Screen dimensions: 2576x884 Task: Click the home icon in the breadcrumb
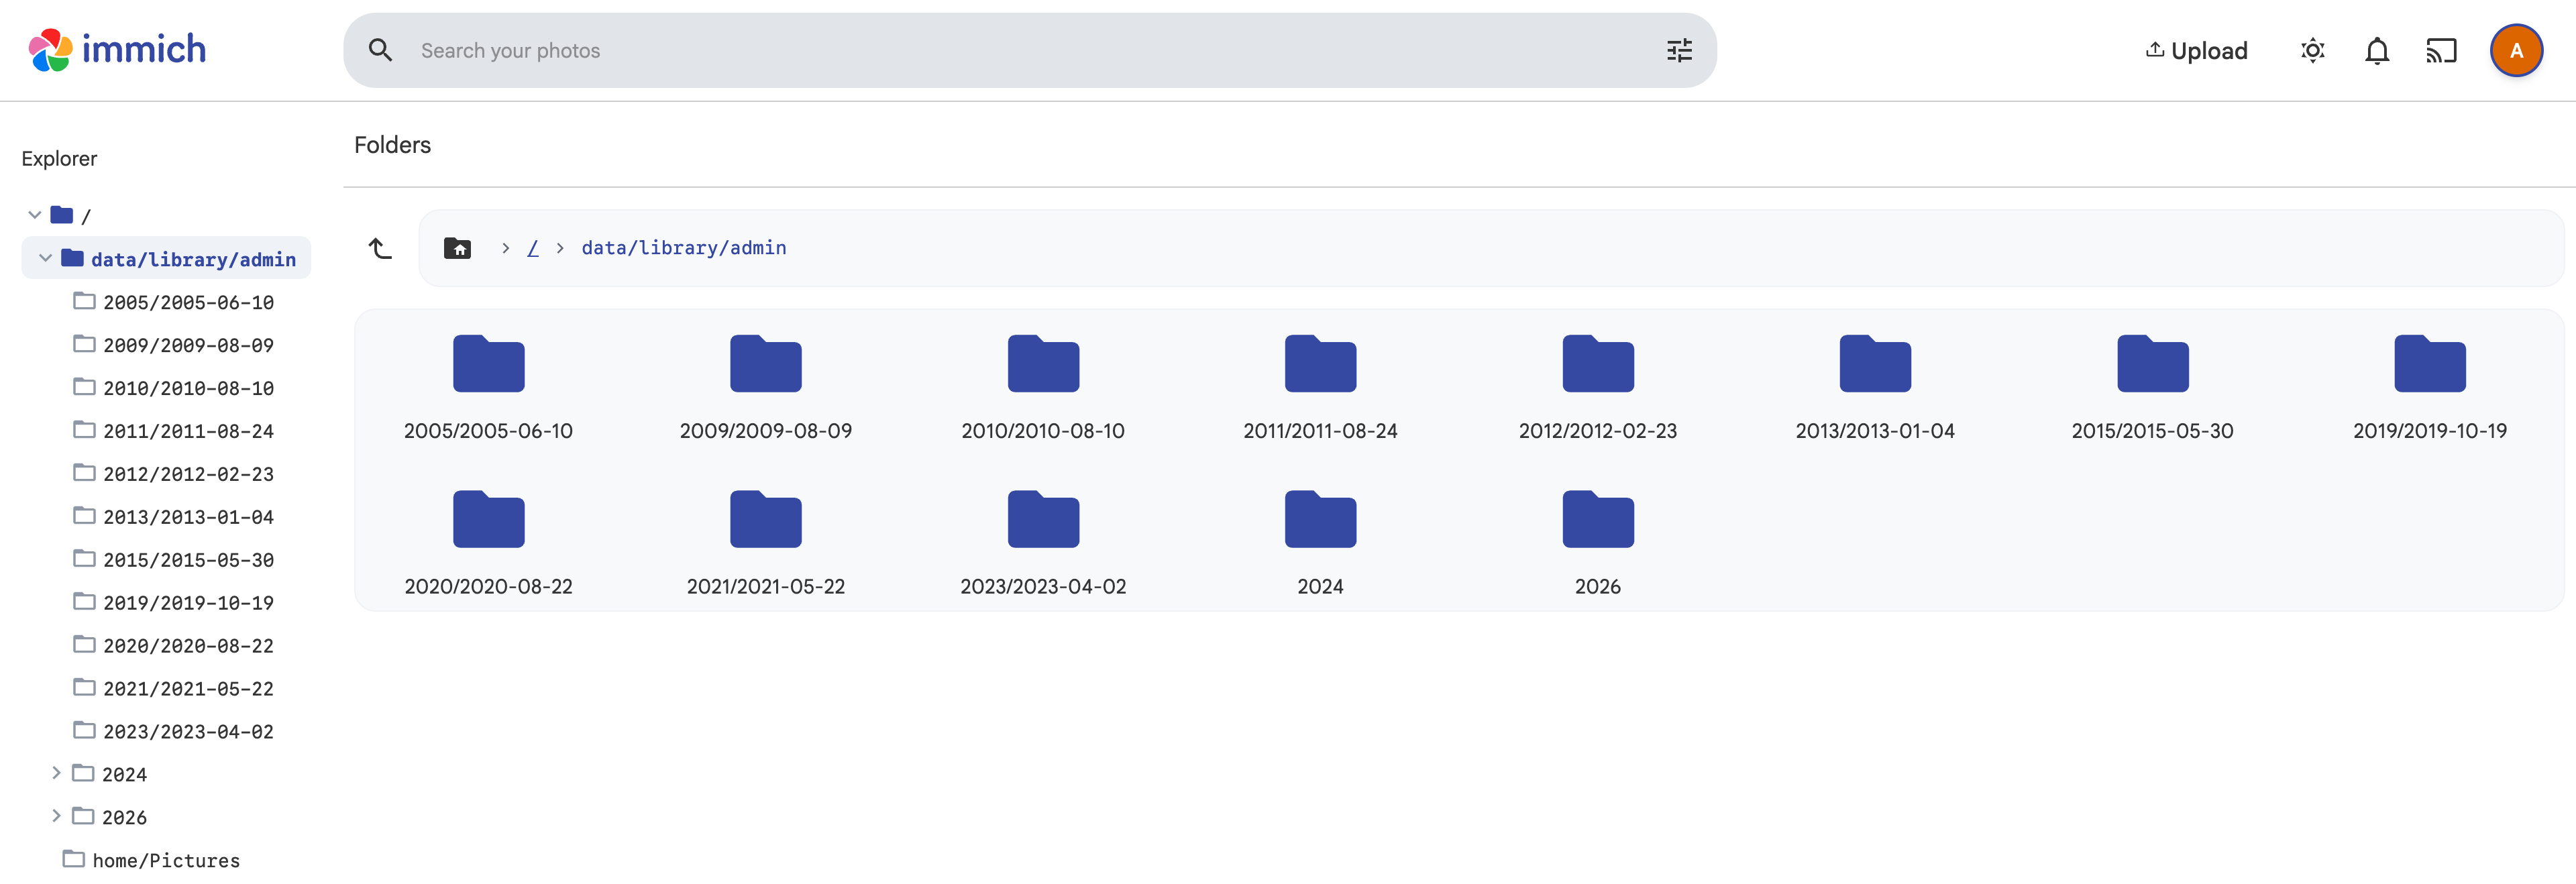[x=457, y=247]
